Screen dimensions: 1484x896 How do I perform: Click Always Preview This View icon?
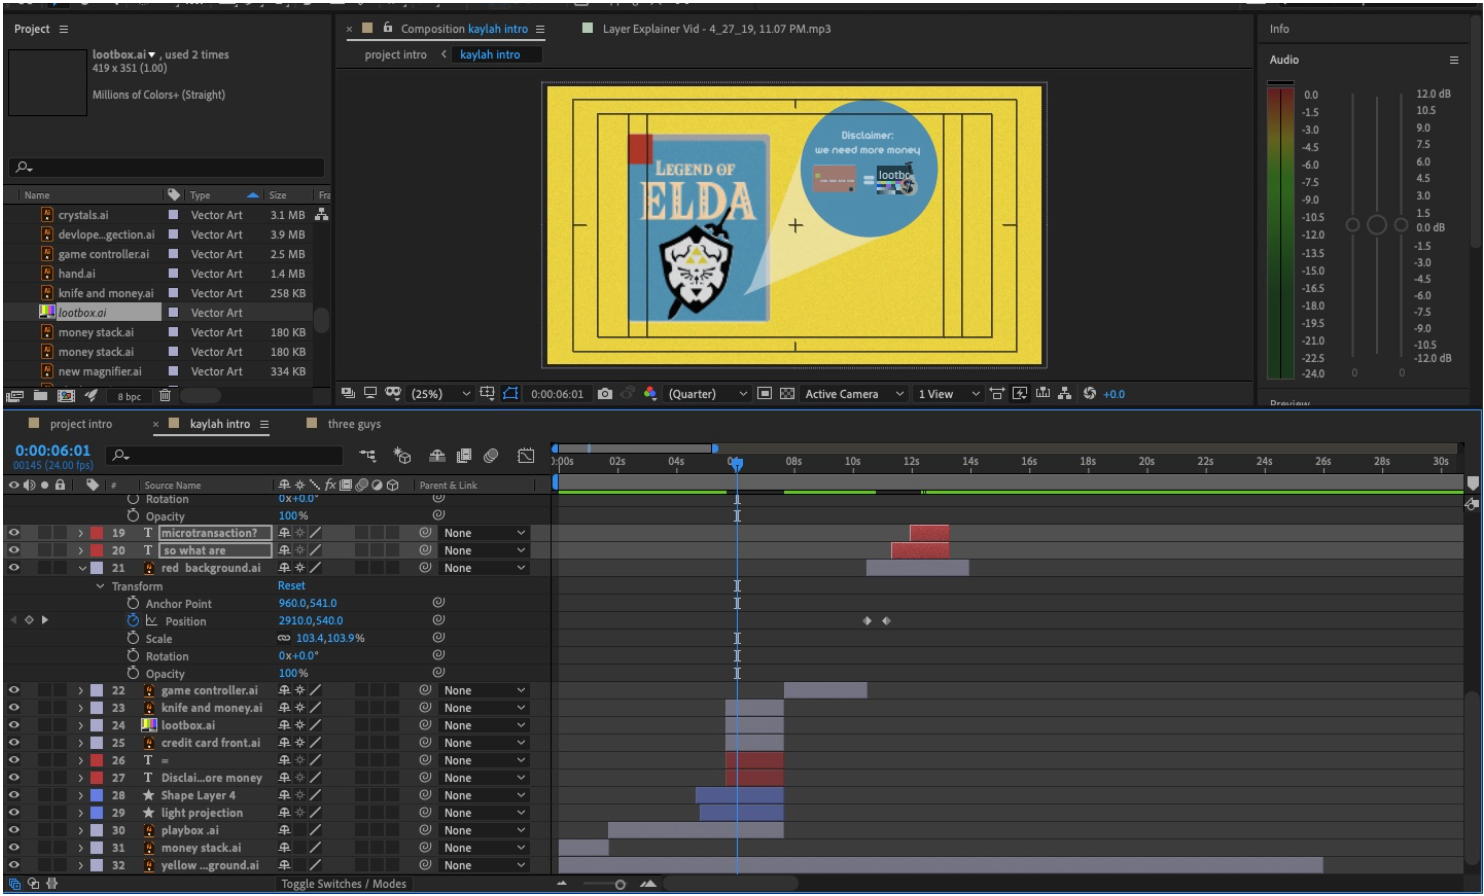348,394
